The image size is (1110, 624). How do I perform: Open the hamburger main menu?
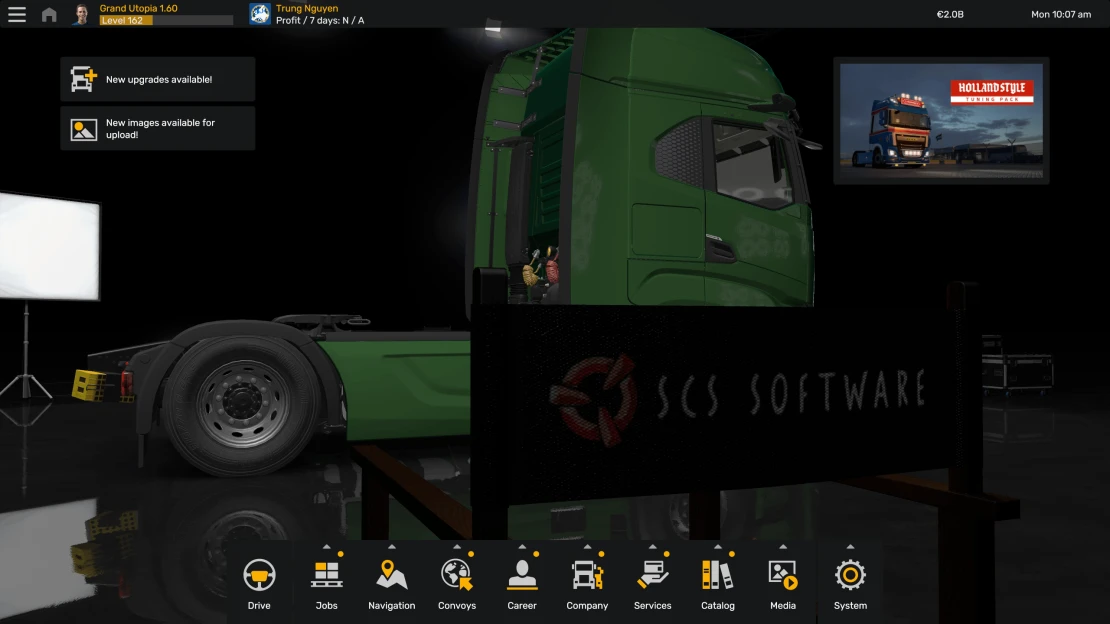[17, 14]
